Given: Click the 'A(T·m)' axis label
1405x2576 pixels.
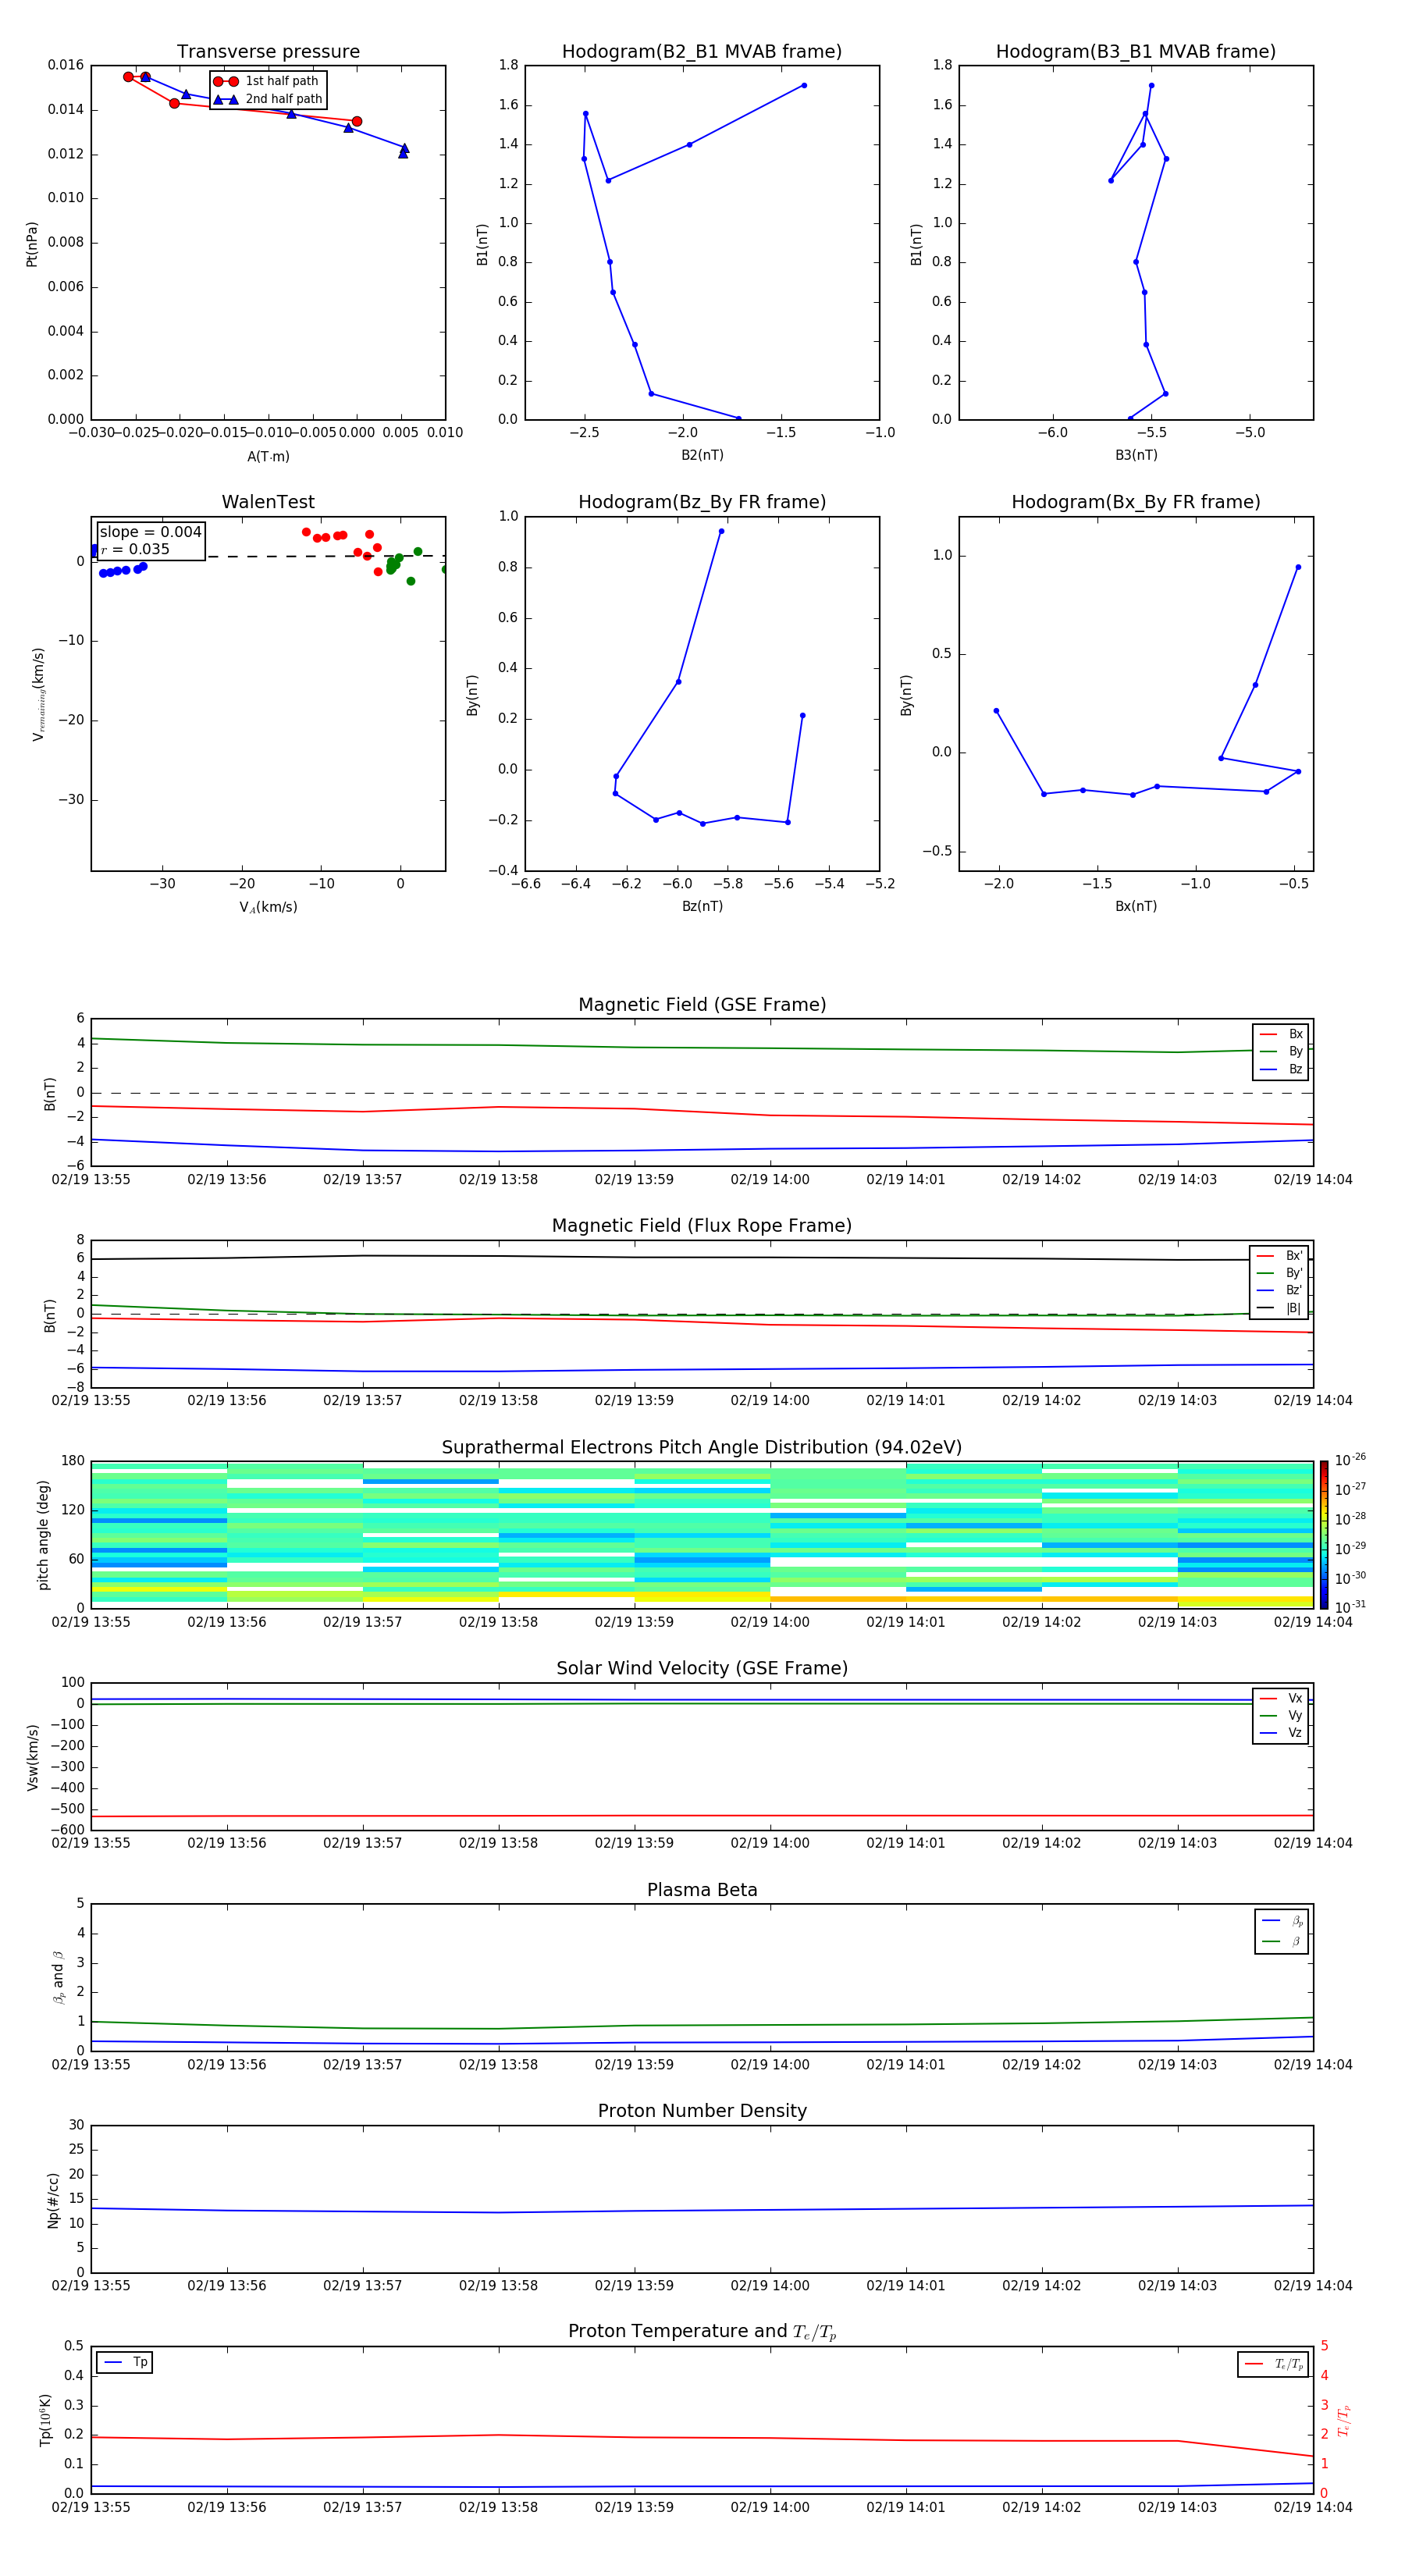Looking at the screenshot, I should click(268, 456).
